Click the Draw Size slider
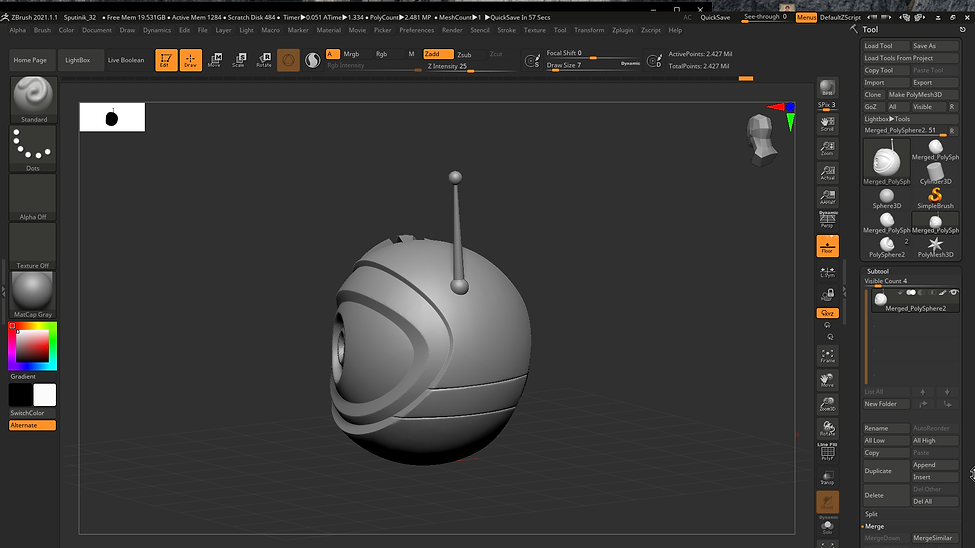Screen dimensions: 975x548 (593, 65)
